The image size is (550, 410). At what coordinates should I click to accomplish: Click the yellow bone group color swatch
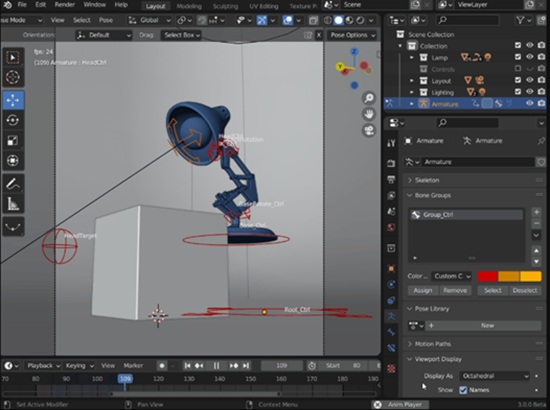tap(531, 276)
